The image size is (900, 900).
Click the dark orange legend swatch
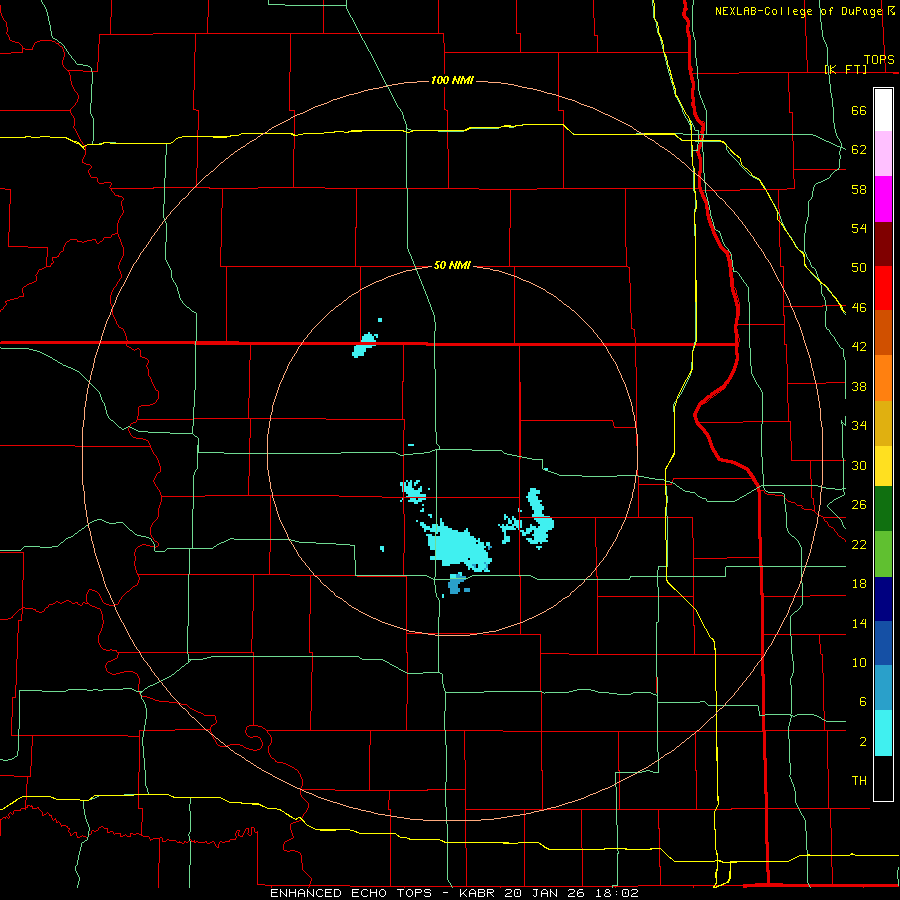pos(883,333)
